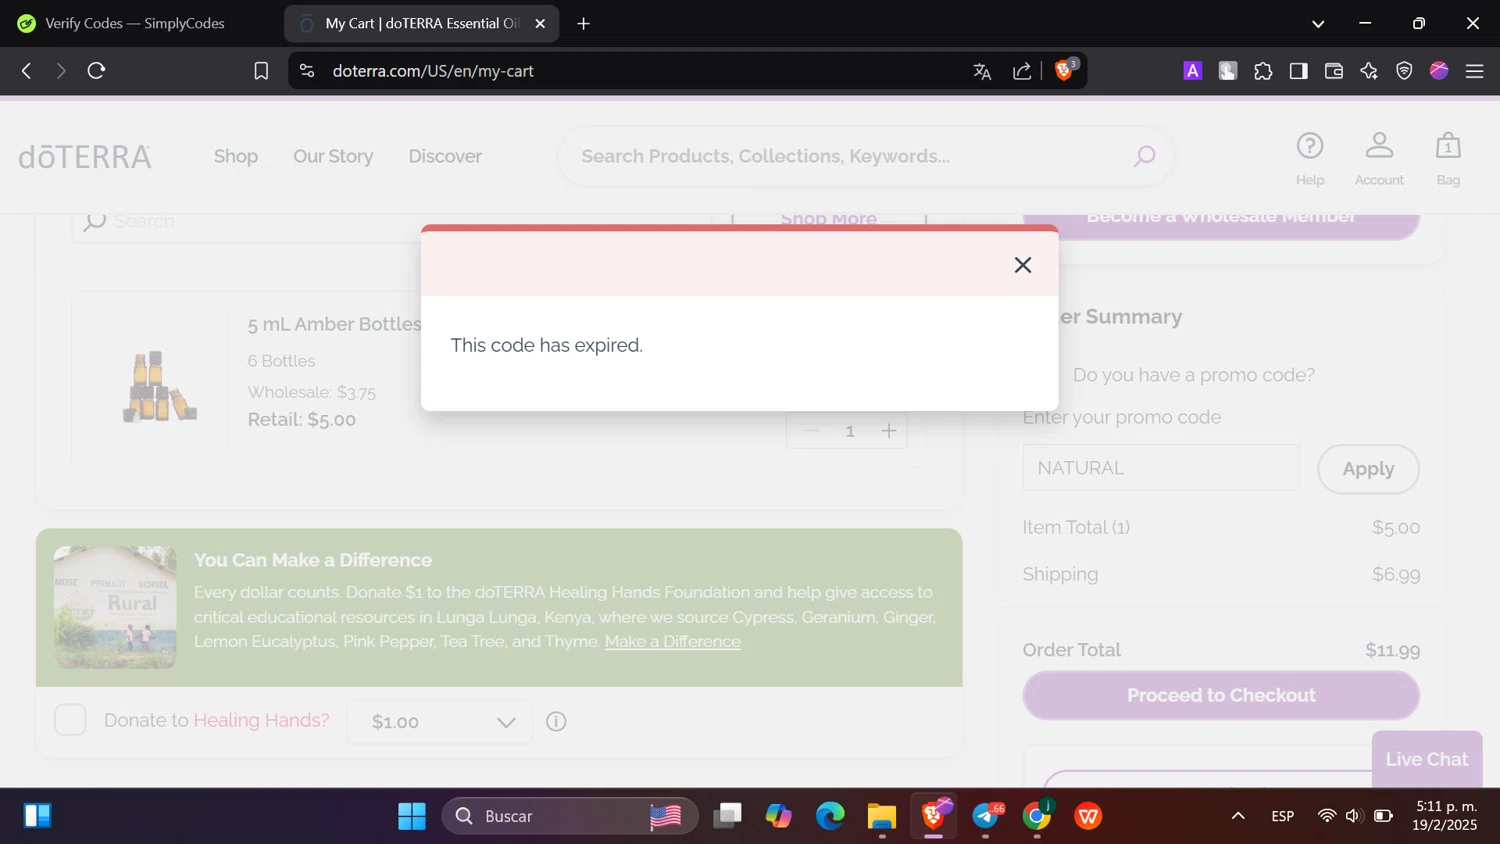The width and height of the screenshot is (1500, 844).
Task: Go back in browser history
Action: pyautogui.click(x=27, y=71)
